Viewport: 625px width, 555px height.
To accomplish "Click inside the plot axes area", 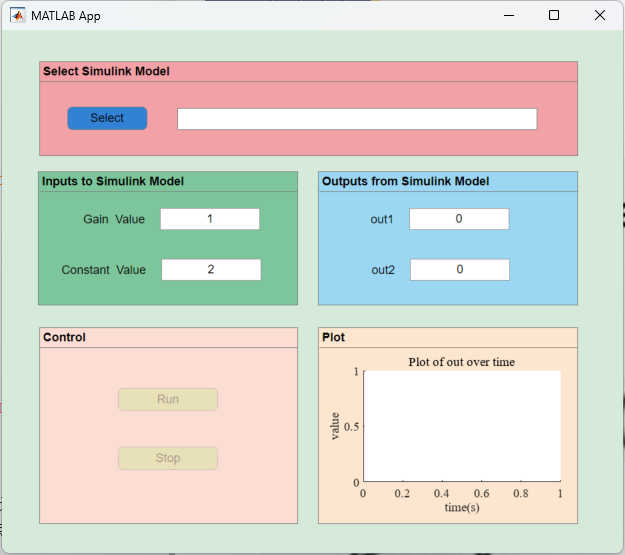I will [x=462, y=426].
